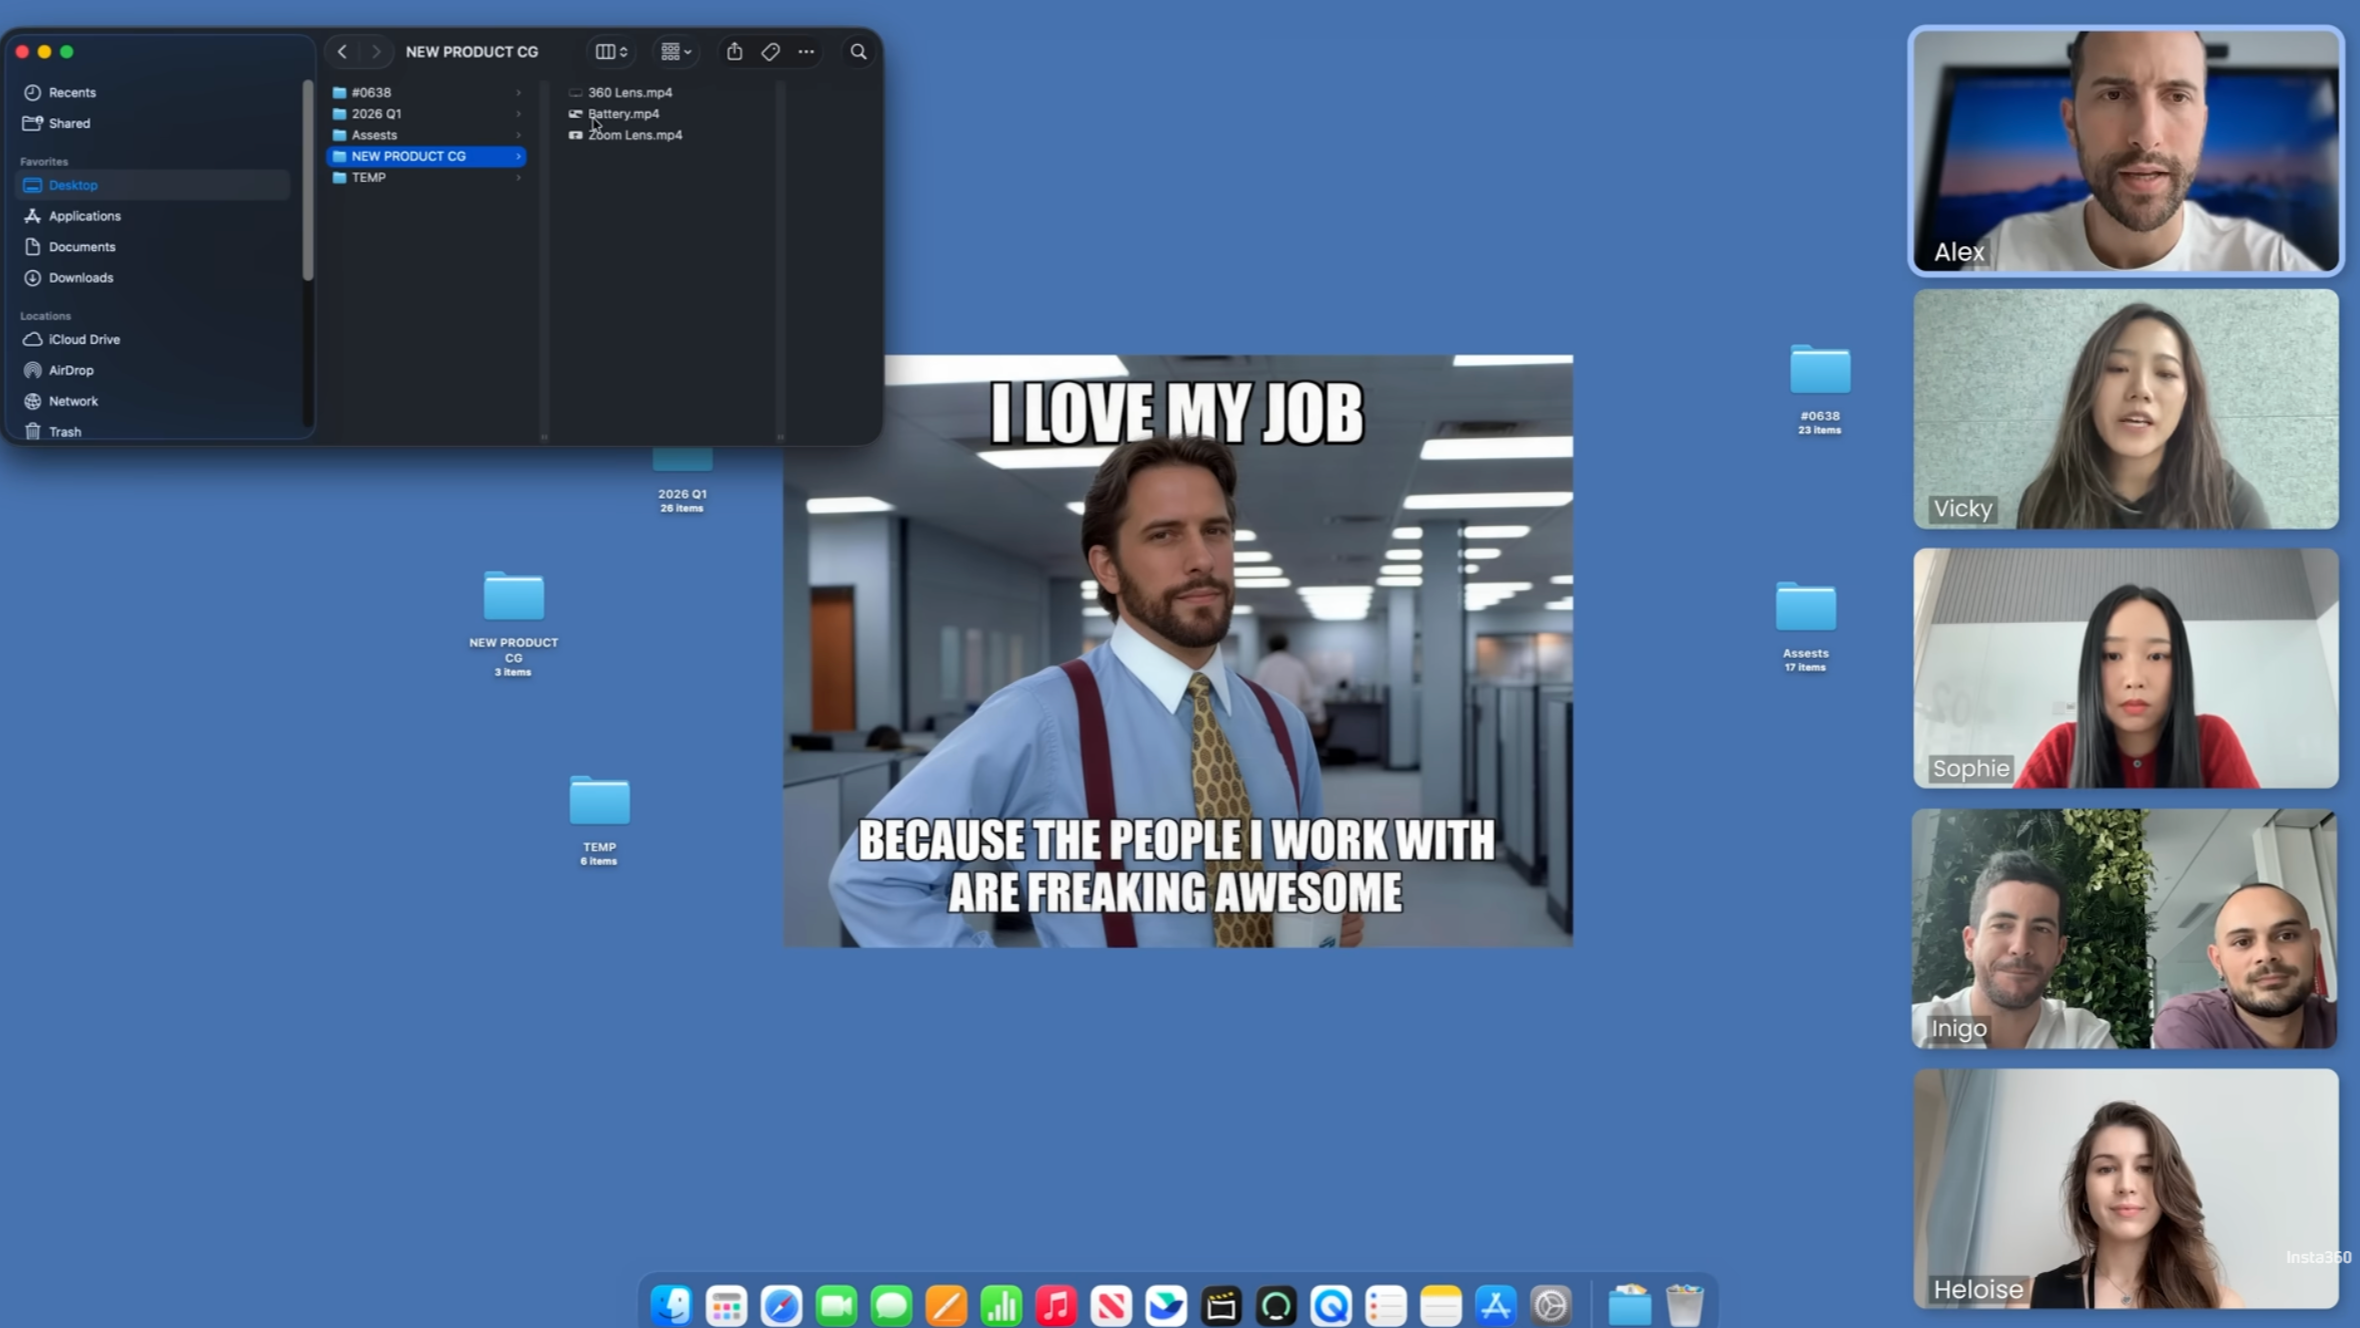
Task: Select the TEMP desktop folder icon
Action: (x=599, y=801)
